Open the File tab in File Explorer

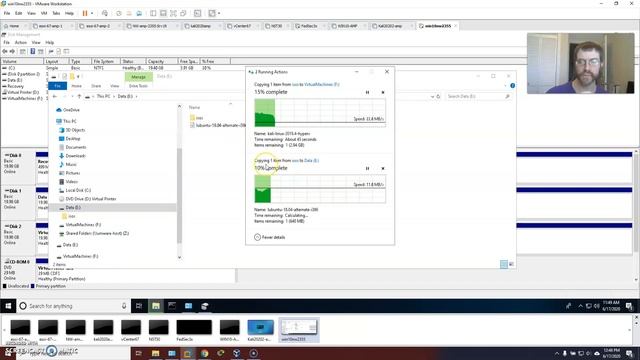click(x=58, y=86)
